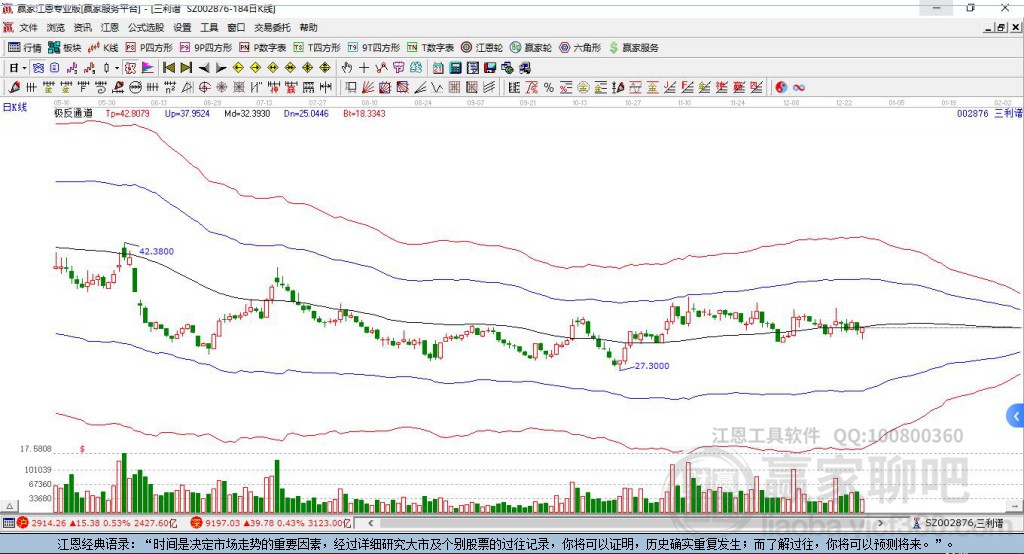Viewport: 1024px width, 554px height.
Task: Open the 江恩轮 Gann wheel
Action: (482, 48)
